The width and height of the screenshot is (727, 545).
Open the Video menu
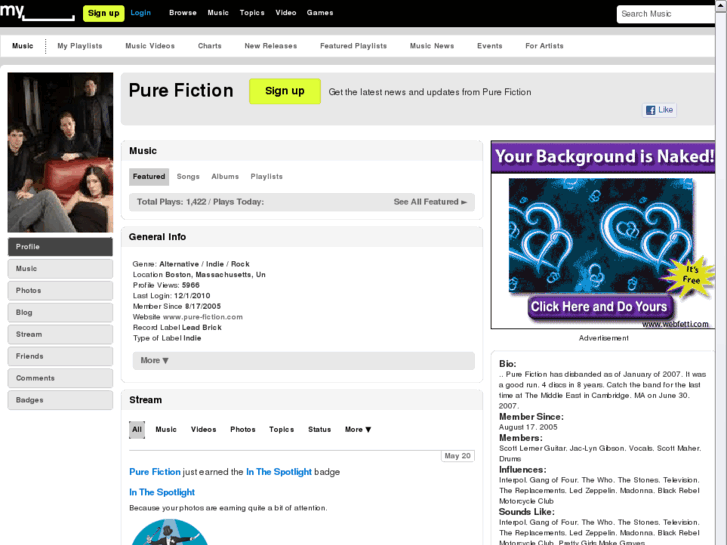pyautogui.click(x=286, y=13)
